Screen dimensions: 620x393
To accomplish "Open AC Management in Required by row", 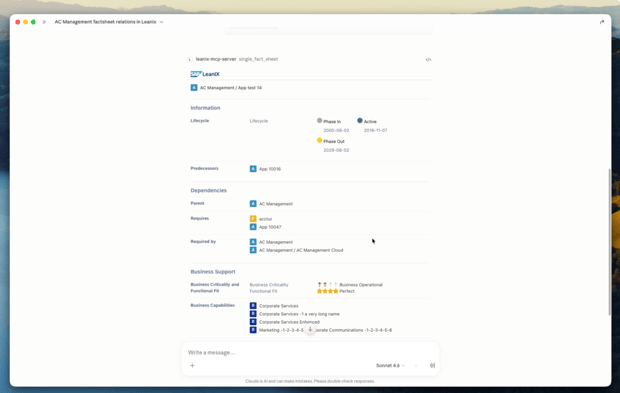I will coord(276,242).
